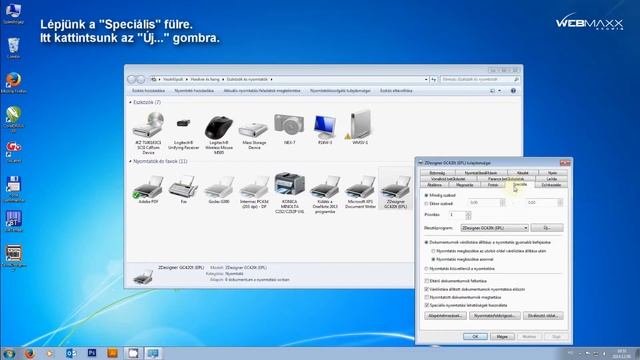Click the Windows Start button
640x360 pixels.
click(9, 353)
